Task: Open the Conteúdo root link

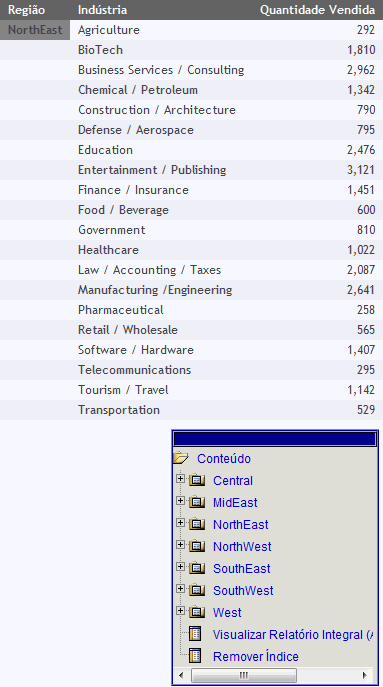Action: pyautogui.click(x=224, y=459)
